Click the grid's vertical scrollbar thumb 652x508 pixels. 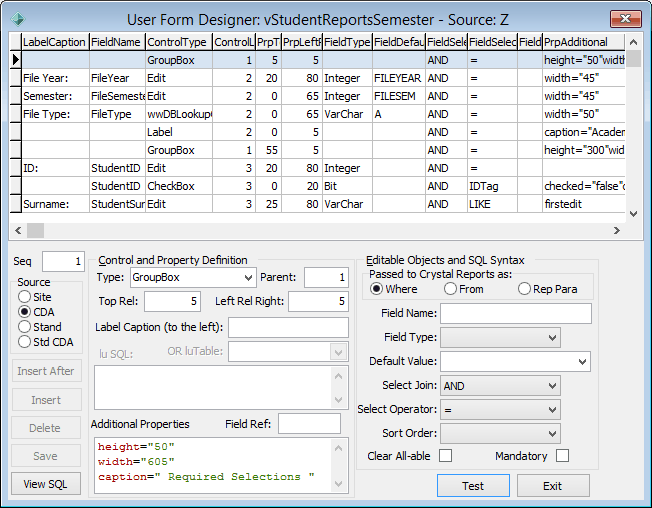pyautogui.click(x=633, y=58)
